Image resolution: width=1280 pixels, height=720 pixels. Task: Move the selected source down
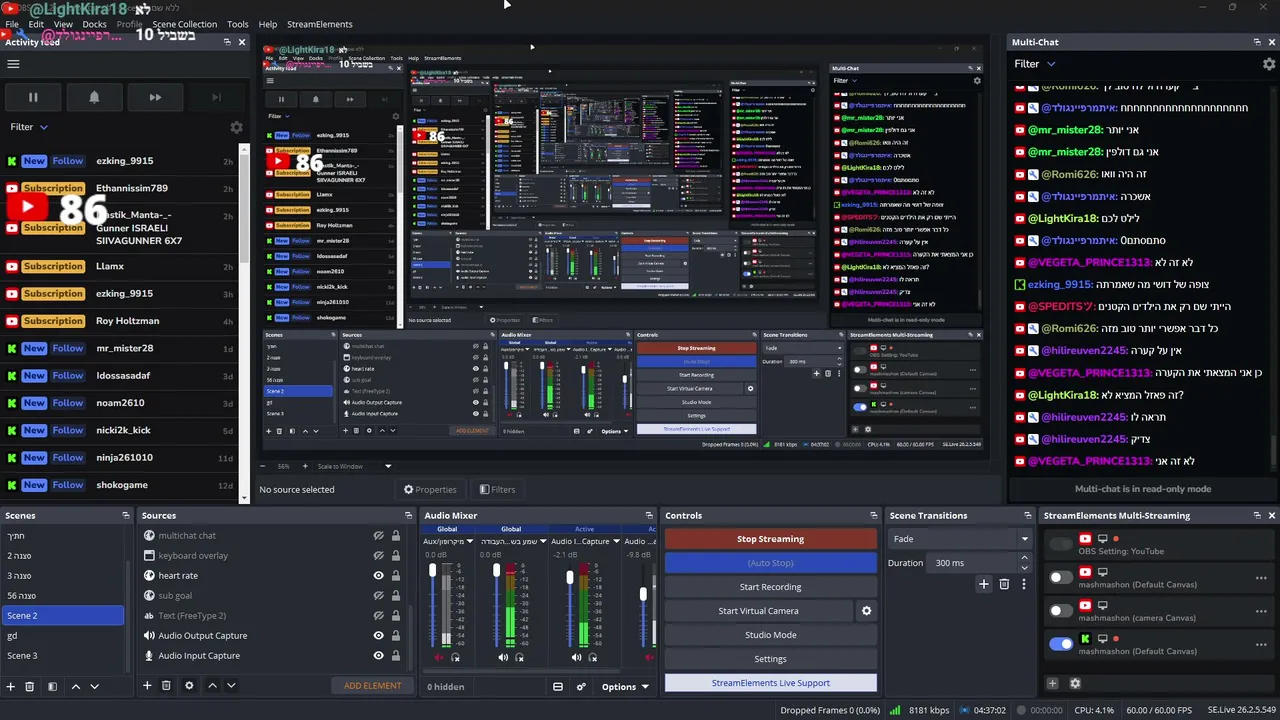[231, 686]
